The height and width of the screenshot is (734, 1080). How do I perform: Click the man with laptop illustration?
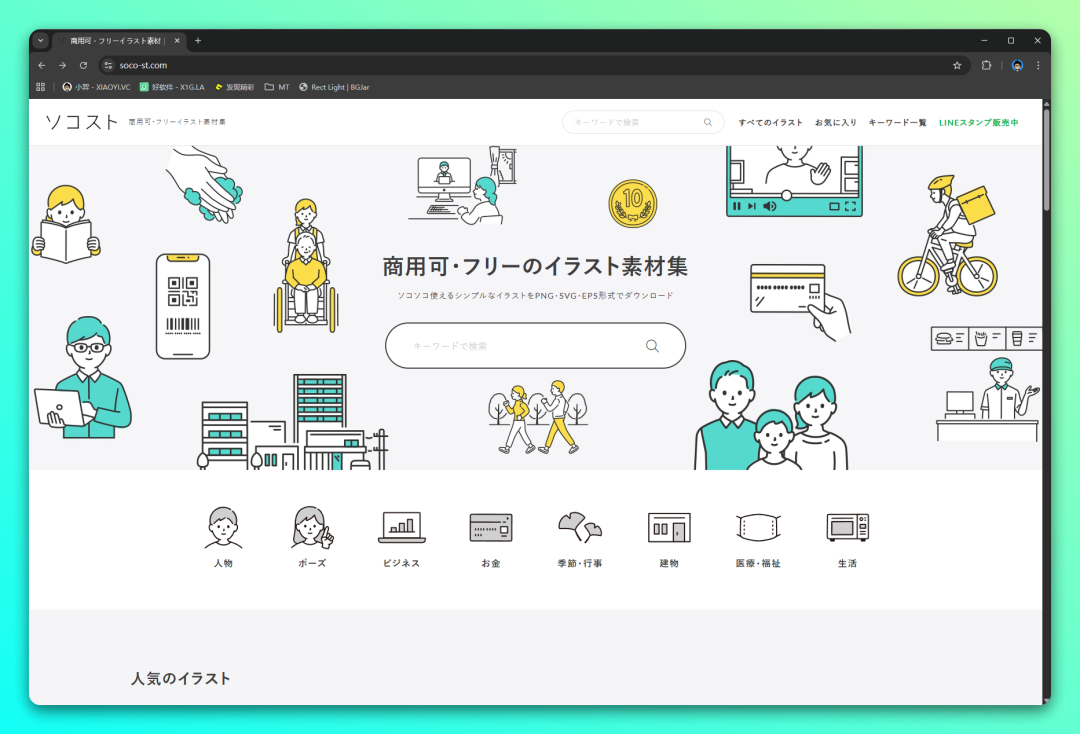click(83, 377)
